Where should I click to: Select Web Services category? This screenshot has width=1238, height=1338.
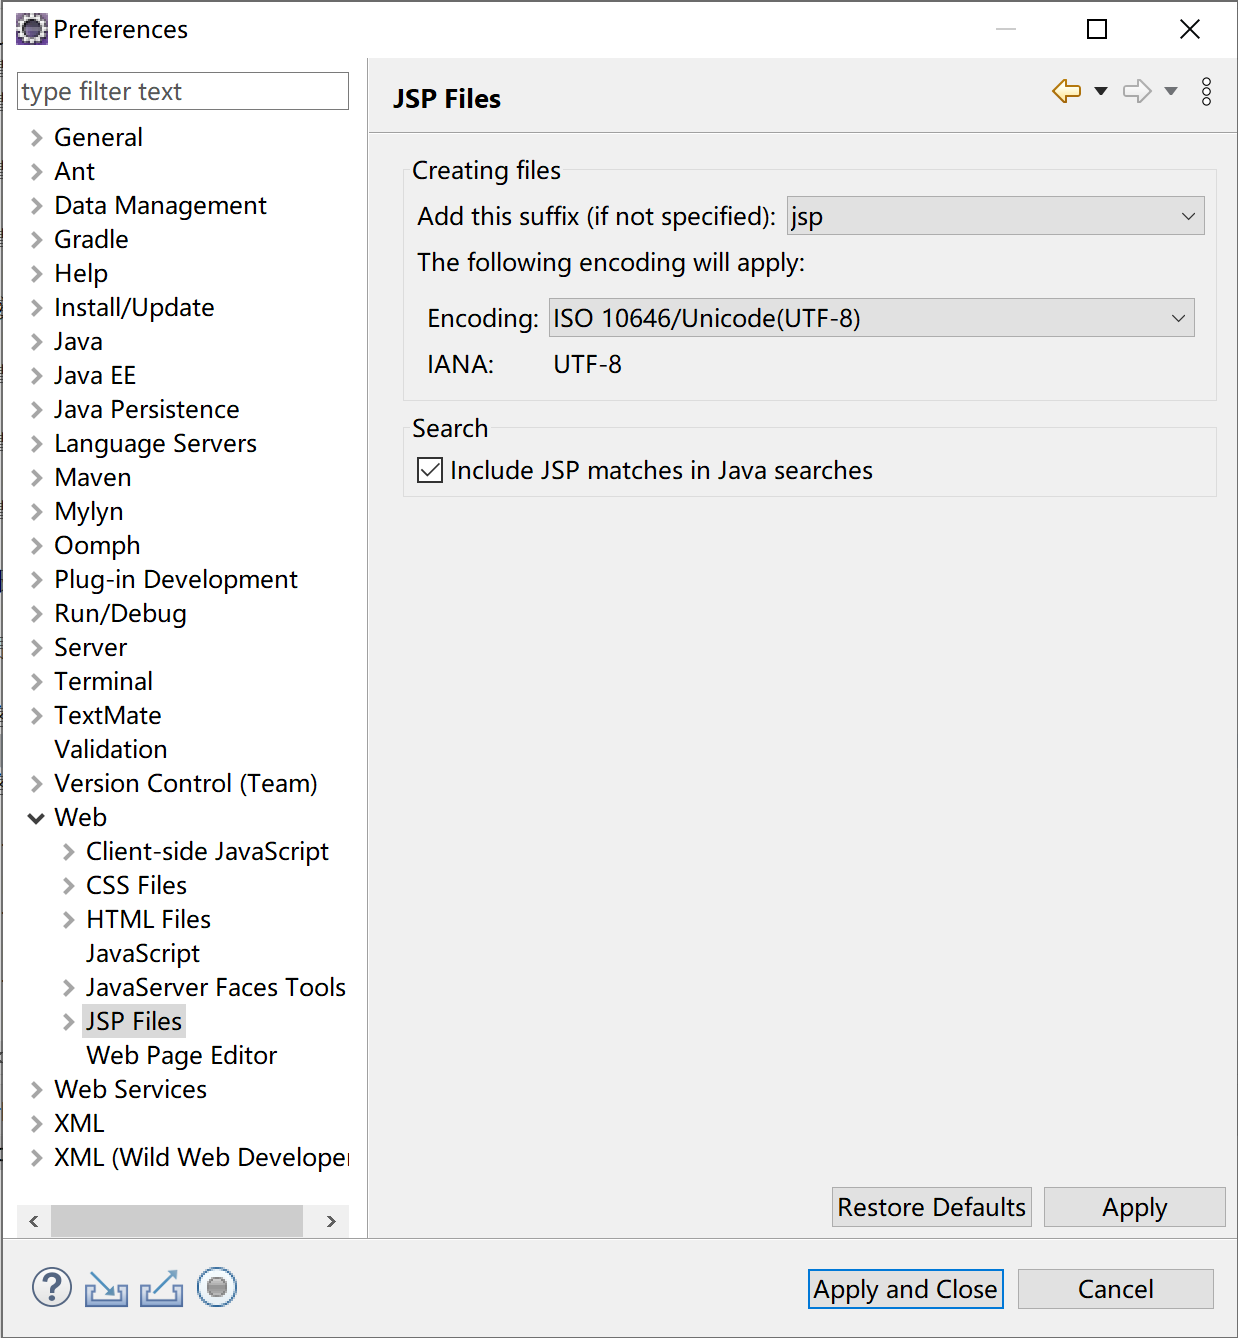coord(131,1089)
